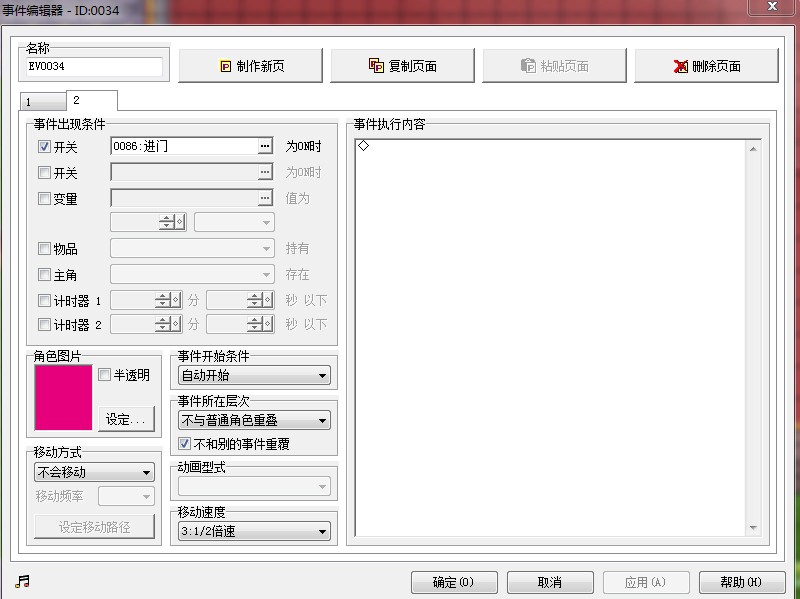The image size is (800, 599).
Task: Click the 取消 button
Action: (550, 582)
